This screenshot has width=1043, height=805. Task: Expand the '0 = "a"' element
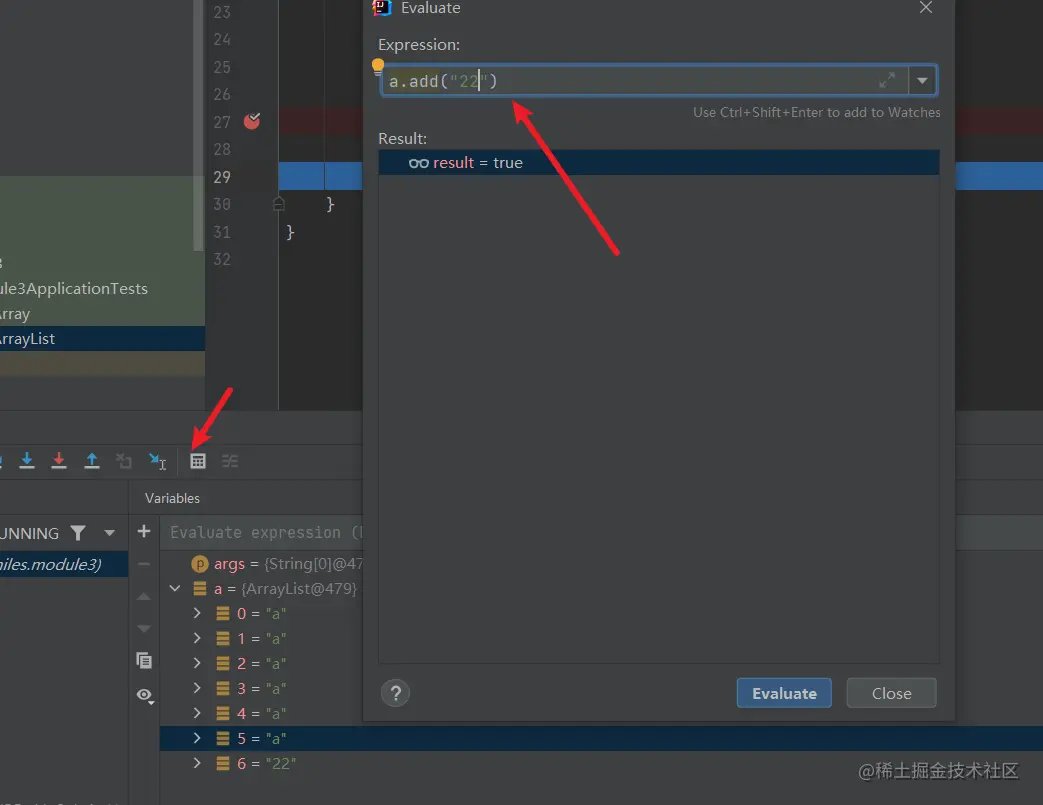[x=197, y=613]
